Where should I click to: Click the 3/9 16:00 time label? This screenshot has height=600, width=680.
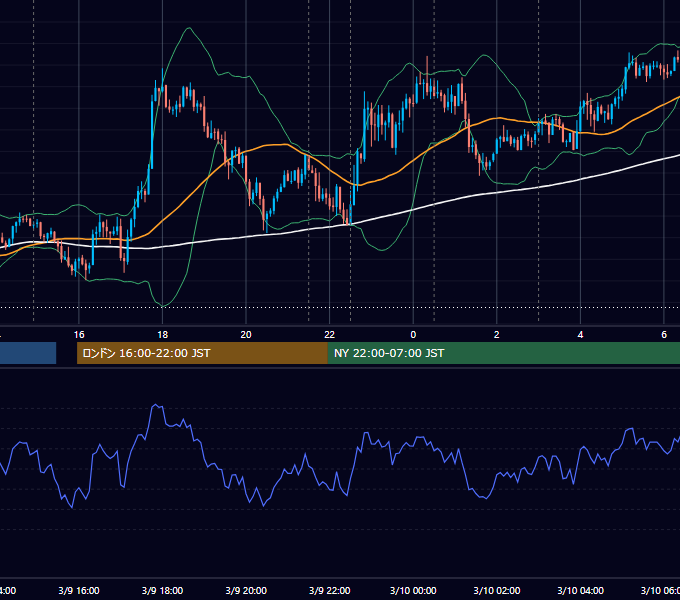tap(79, 590)
